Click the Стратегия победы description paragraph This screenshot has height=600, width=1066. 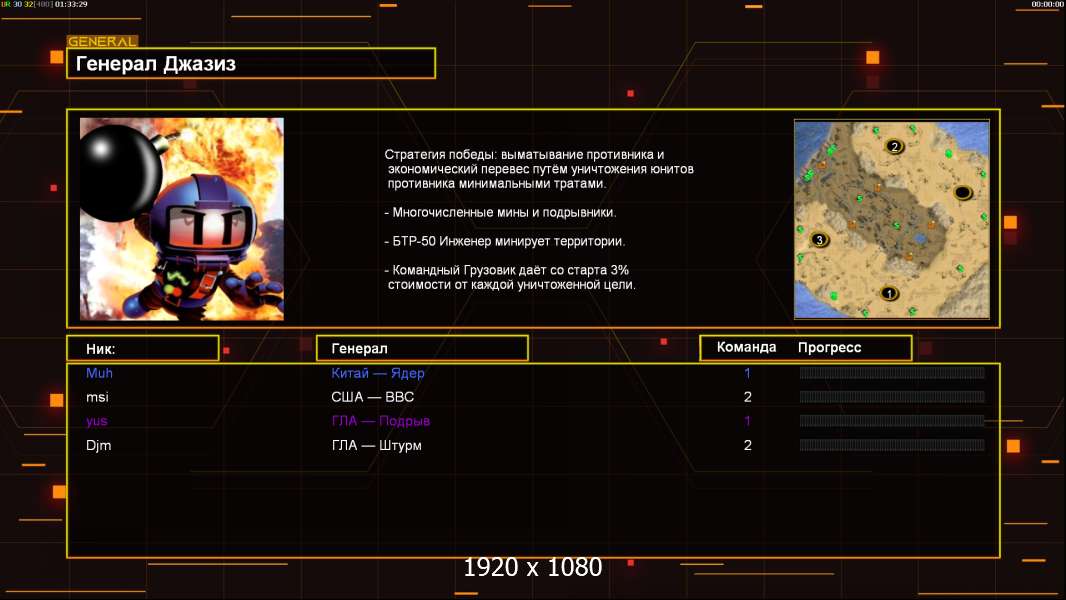click(539, 169)
